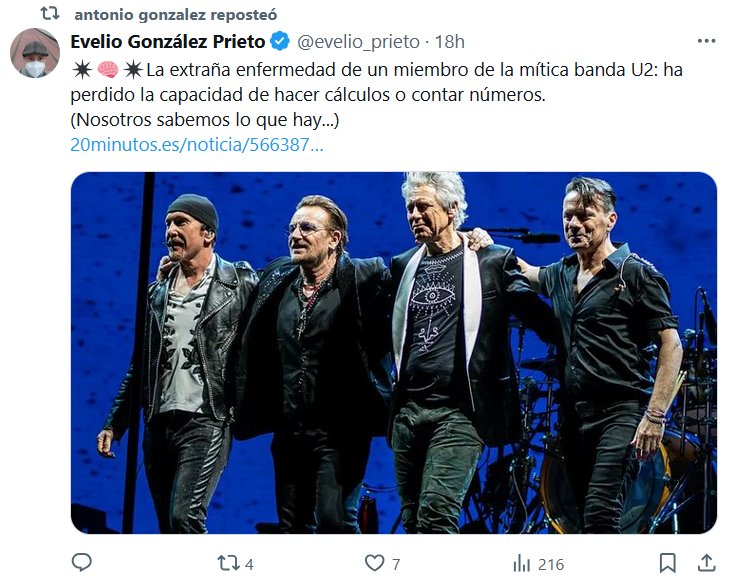This screenshot has width=732, height=580.
Task: Open the 18h timestamp permalink
Action: click(x=450, y=42)
